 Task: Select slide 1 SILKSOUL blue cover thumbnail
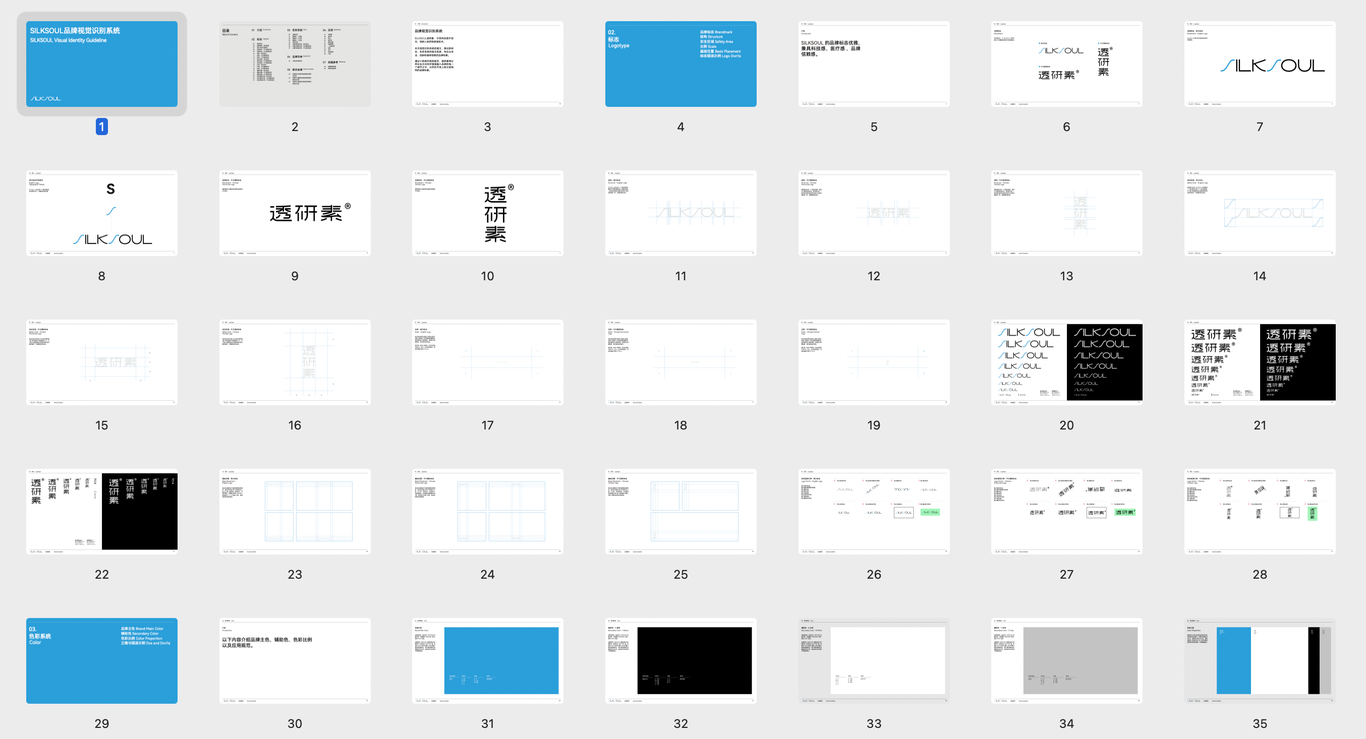point(102,64)
